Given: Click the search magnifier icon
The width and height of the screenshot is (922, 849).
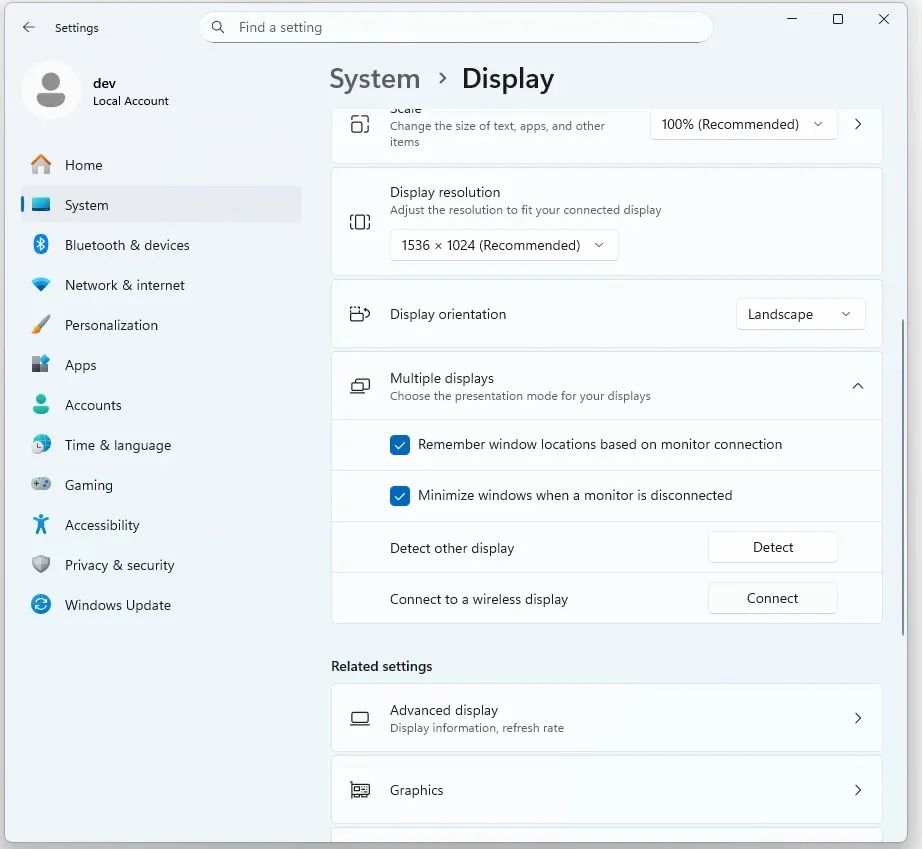Looking at the screenshot, I should coord(218,27).
